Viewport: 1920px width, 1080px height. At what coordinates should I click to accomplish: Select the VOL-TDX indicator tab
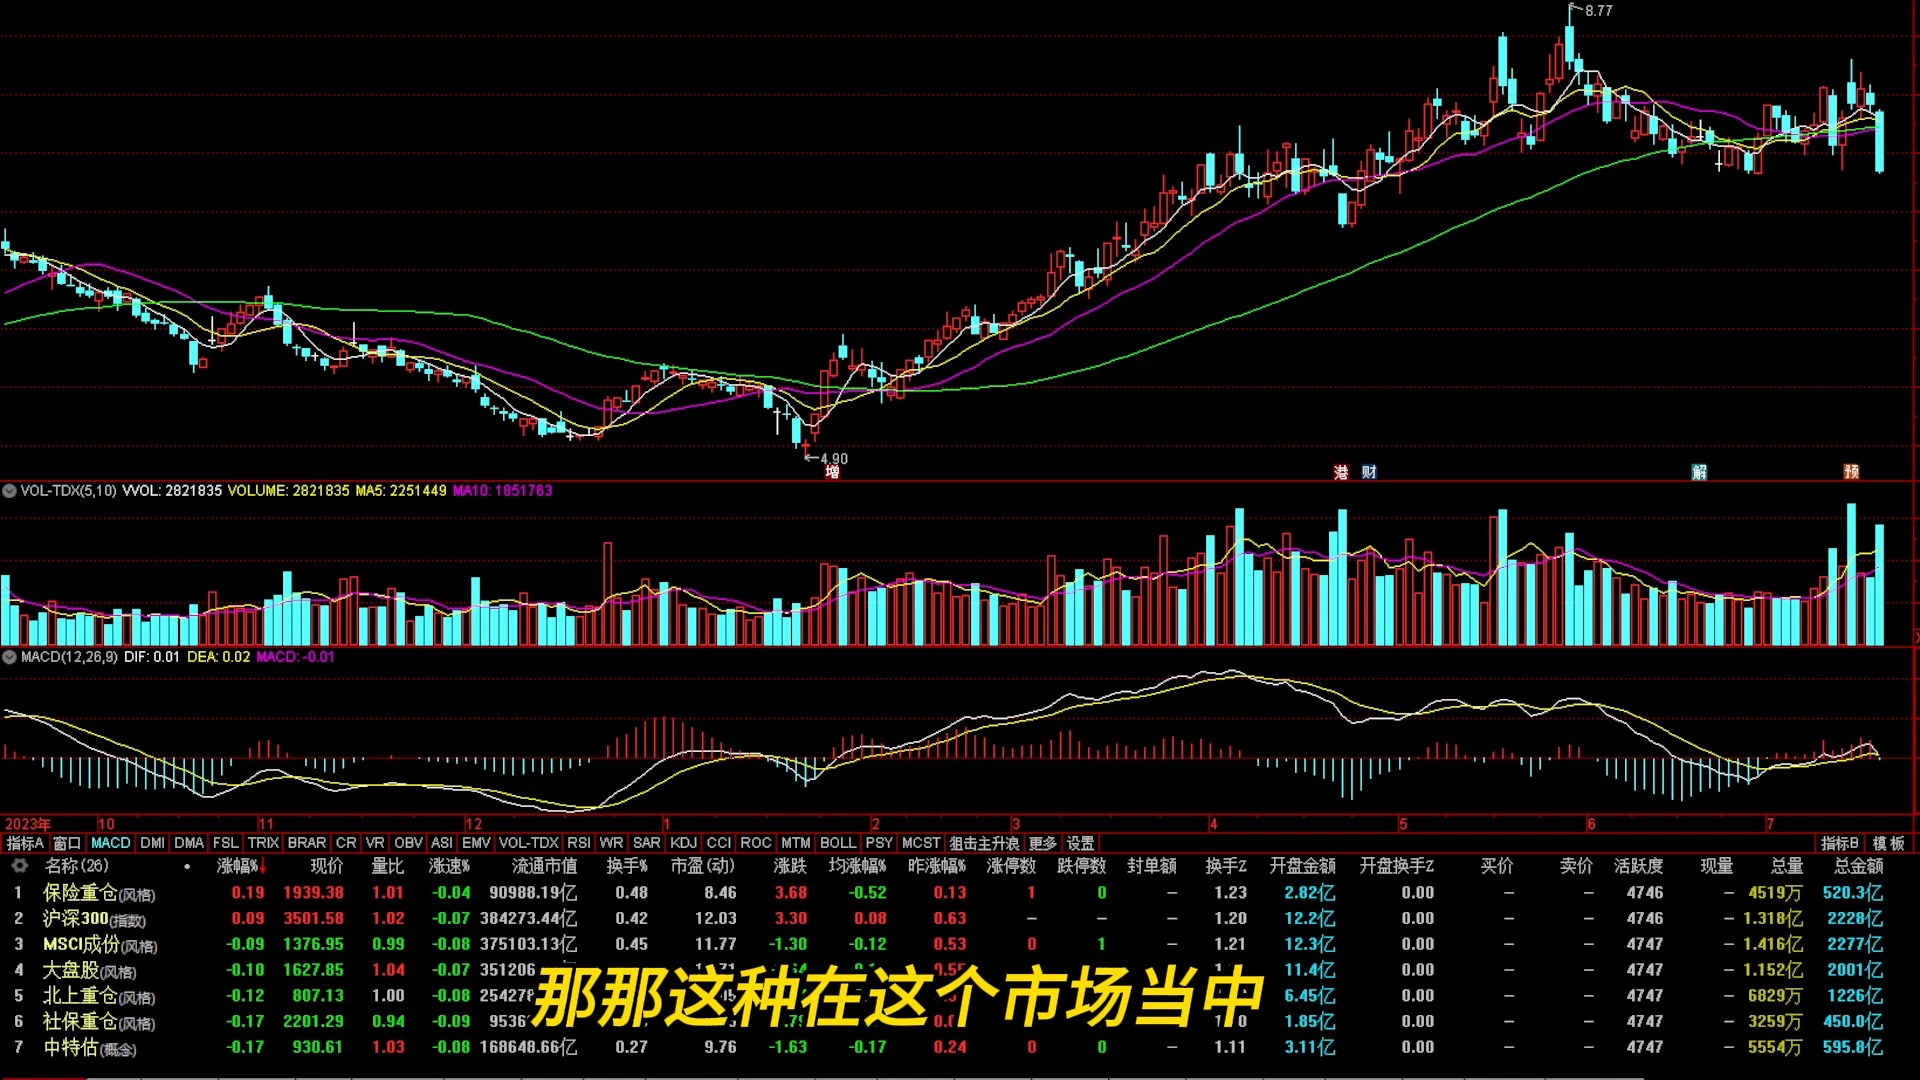click(529, 843)
